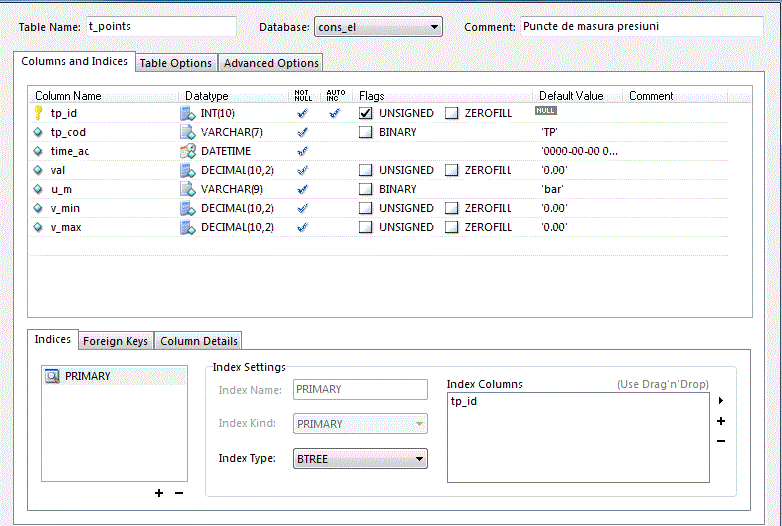Click the plus icon below index list
This screenshot has height=526, width=782.
[159, 493]
